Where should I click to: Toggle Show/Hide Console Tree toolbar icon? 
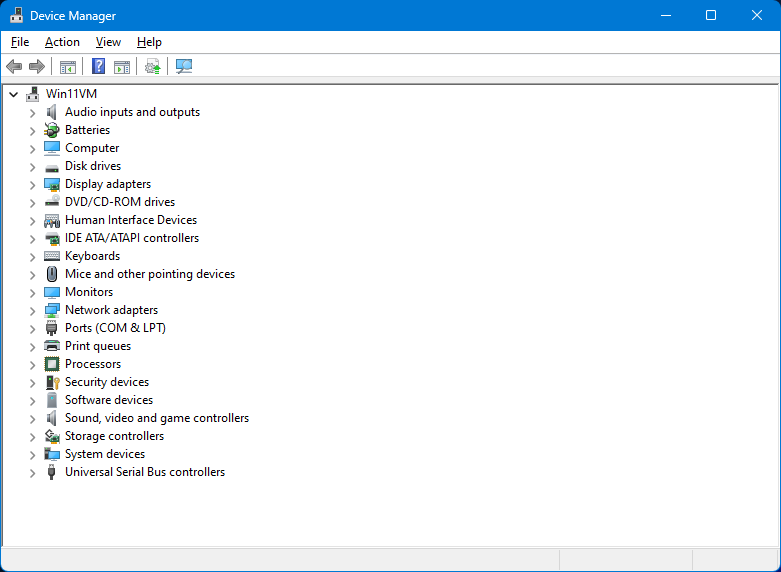point(68,67)
